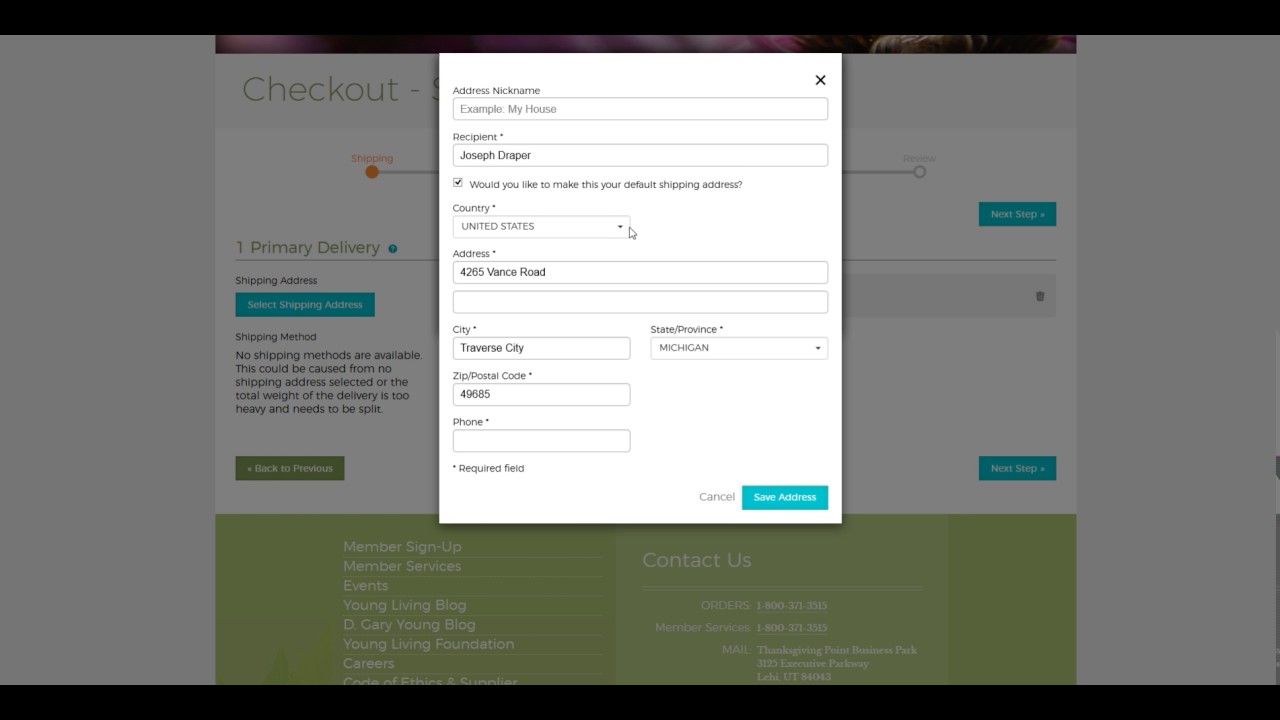
Task: Close the address dialog with the X
Action: [820, 80]
